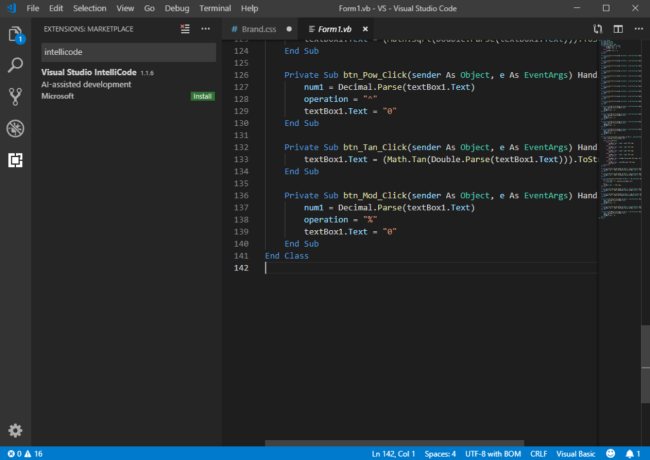
Task: Open the Debug menu
Action: click(177, 8)
